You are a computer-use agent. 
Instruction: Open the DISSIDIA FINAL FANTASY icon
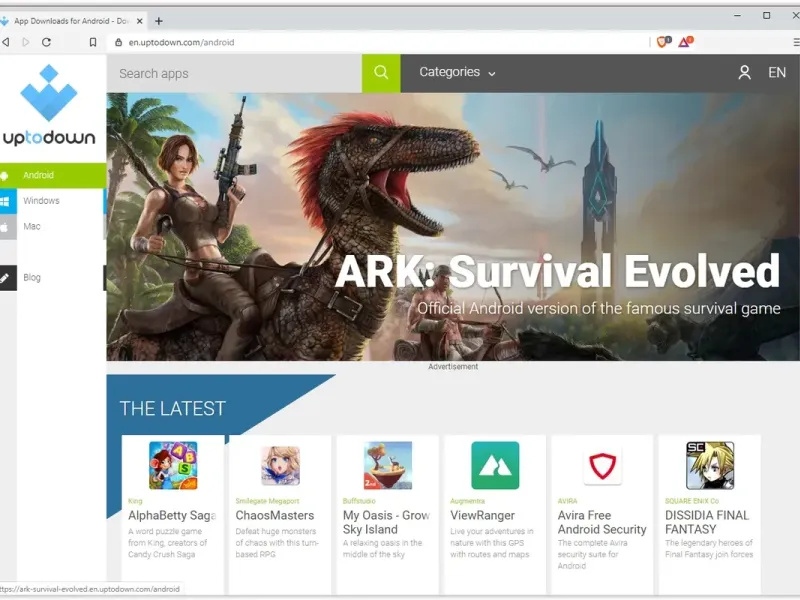(x=710, y=465)
